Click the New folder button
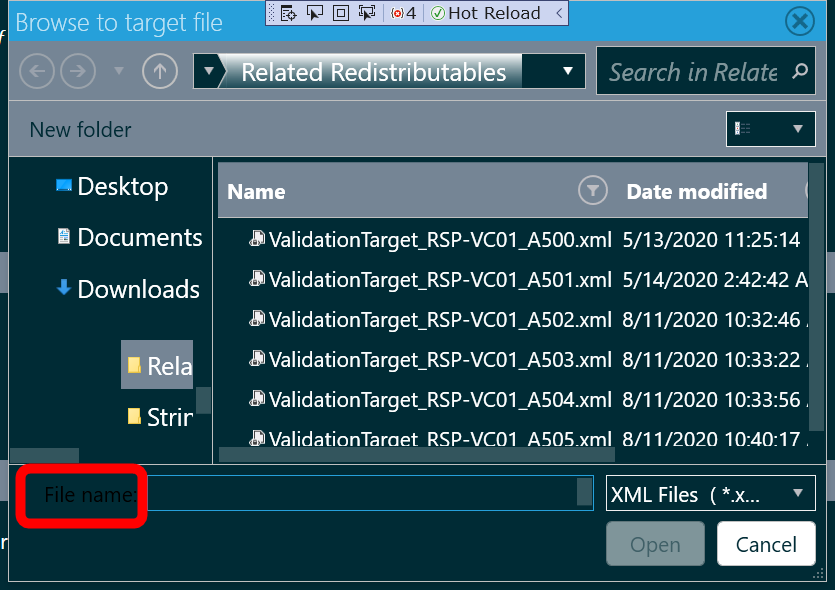 point(80,129)
